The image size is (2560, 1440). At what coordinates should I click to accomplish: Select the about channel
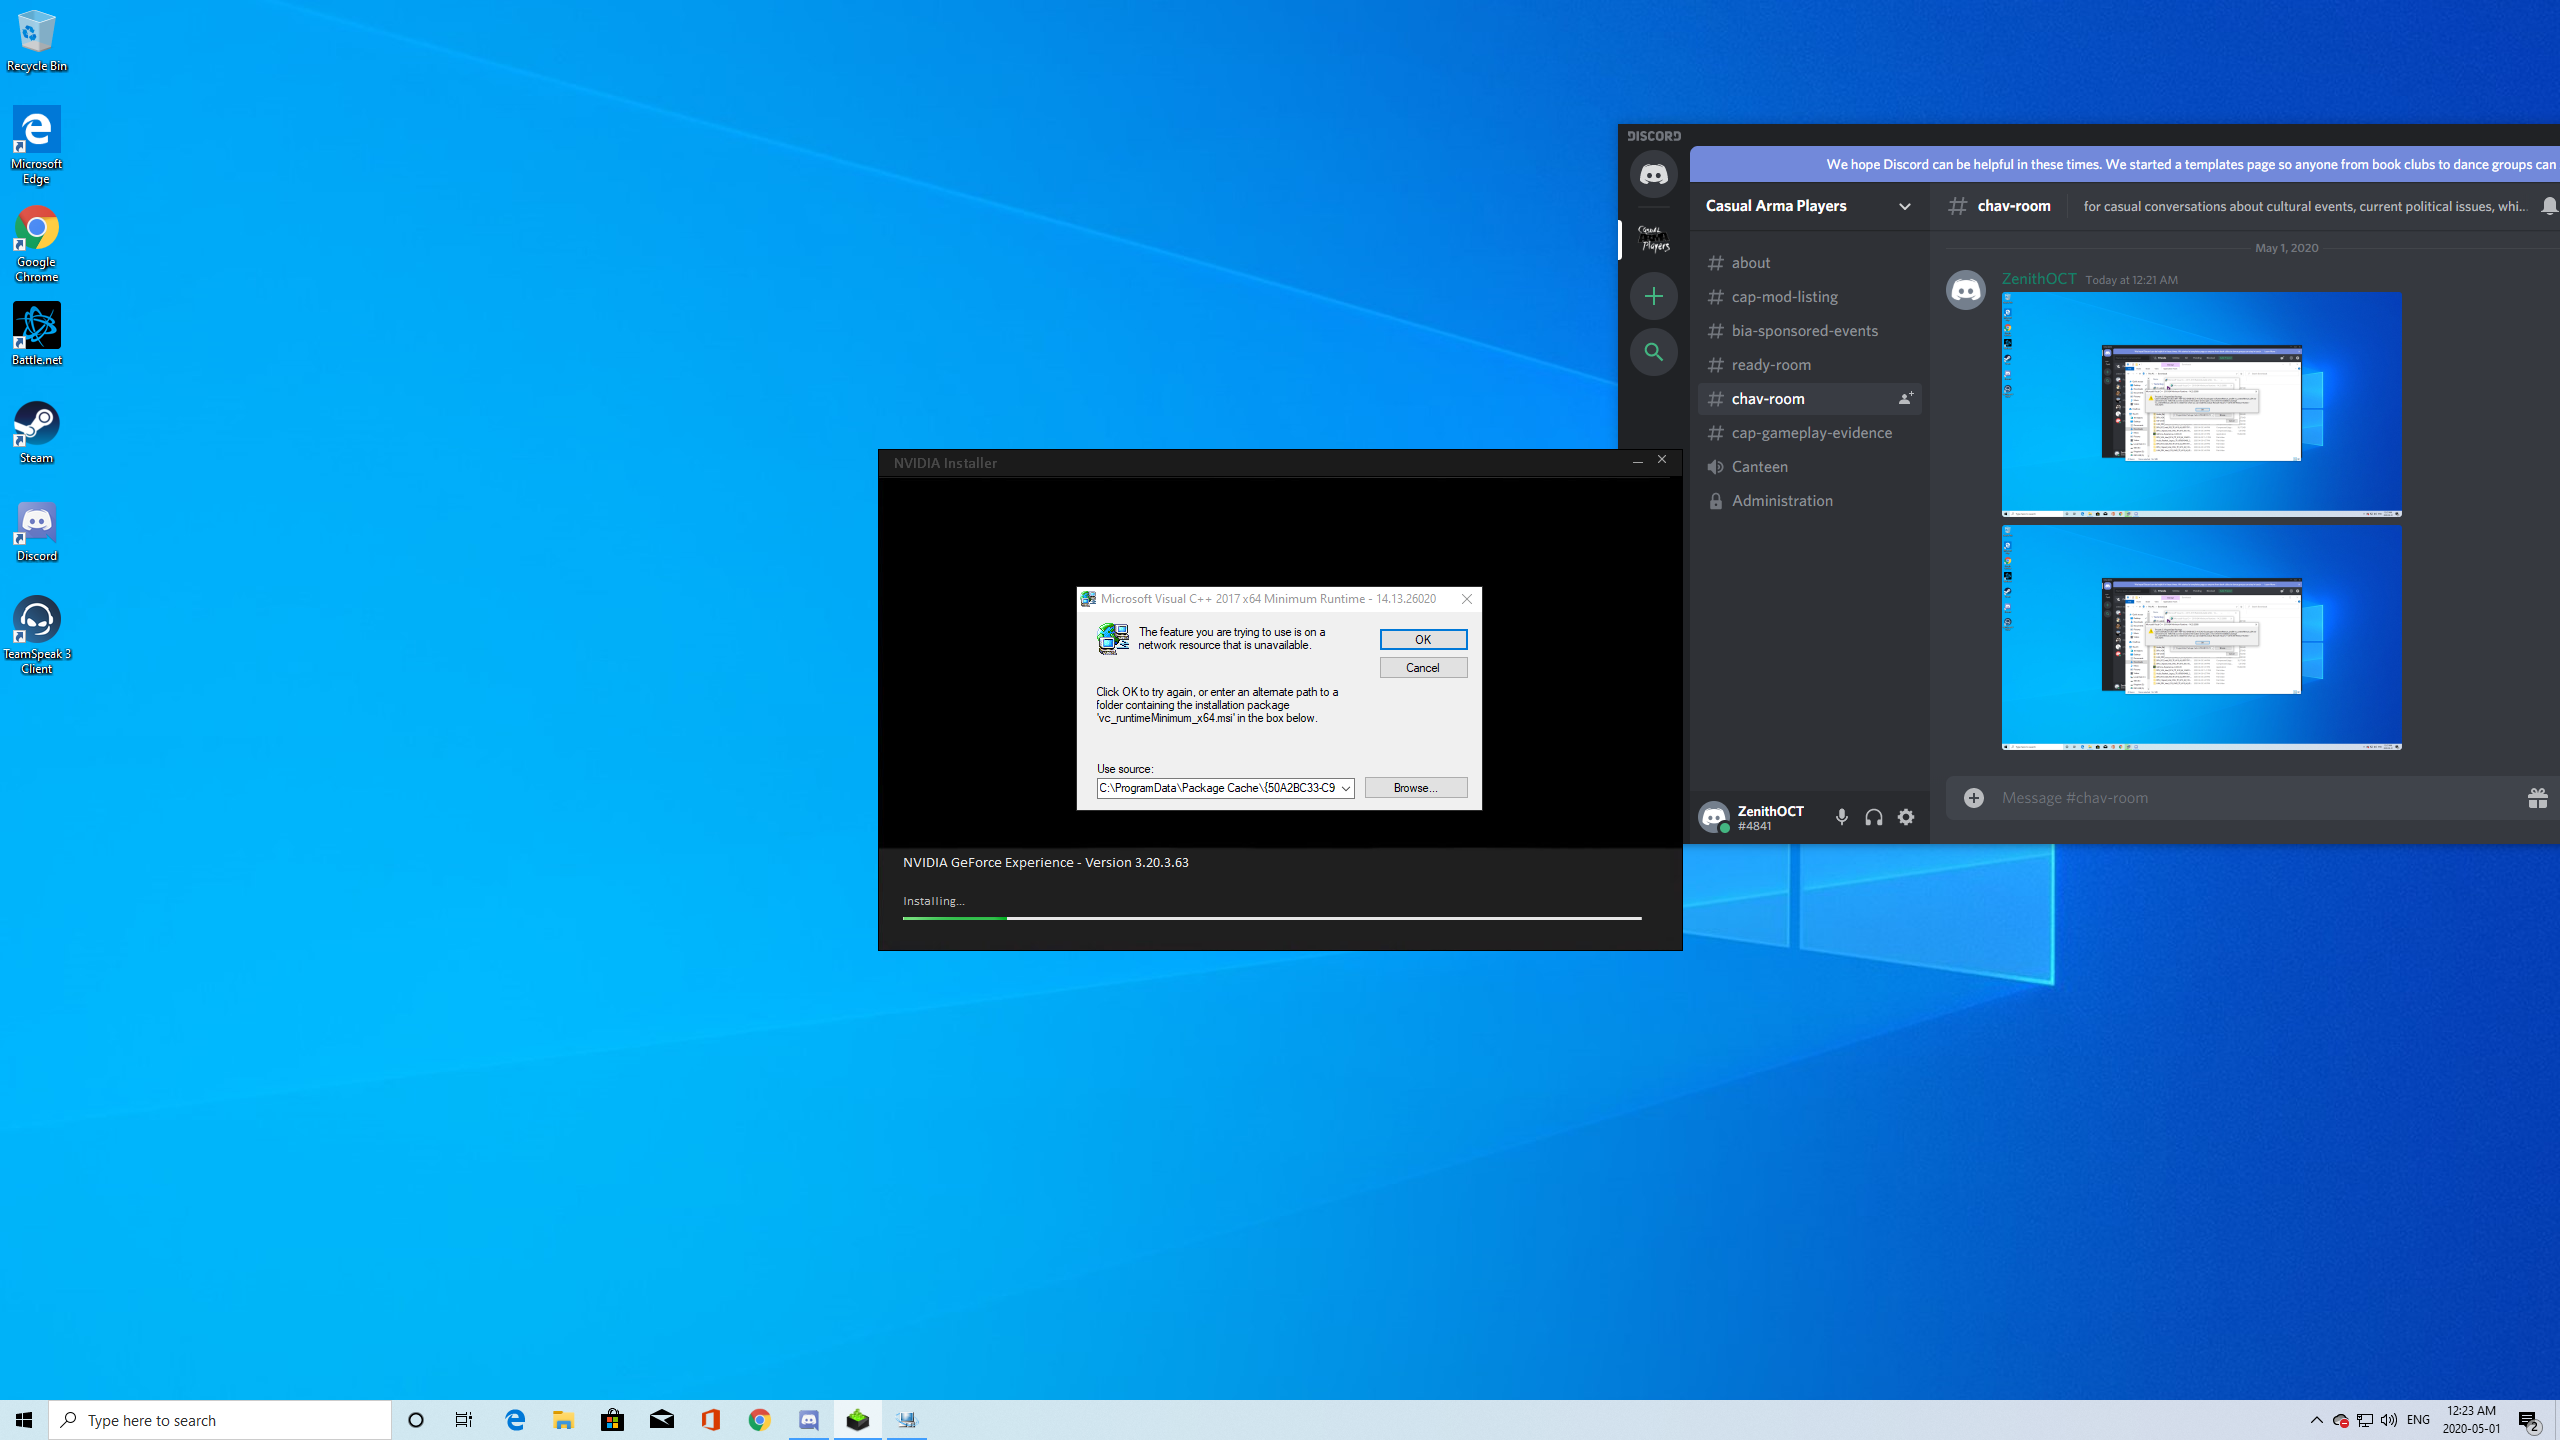1751,262
